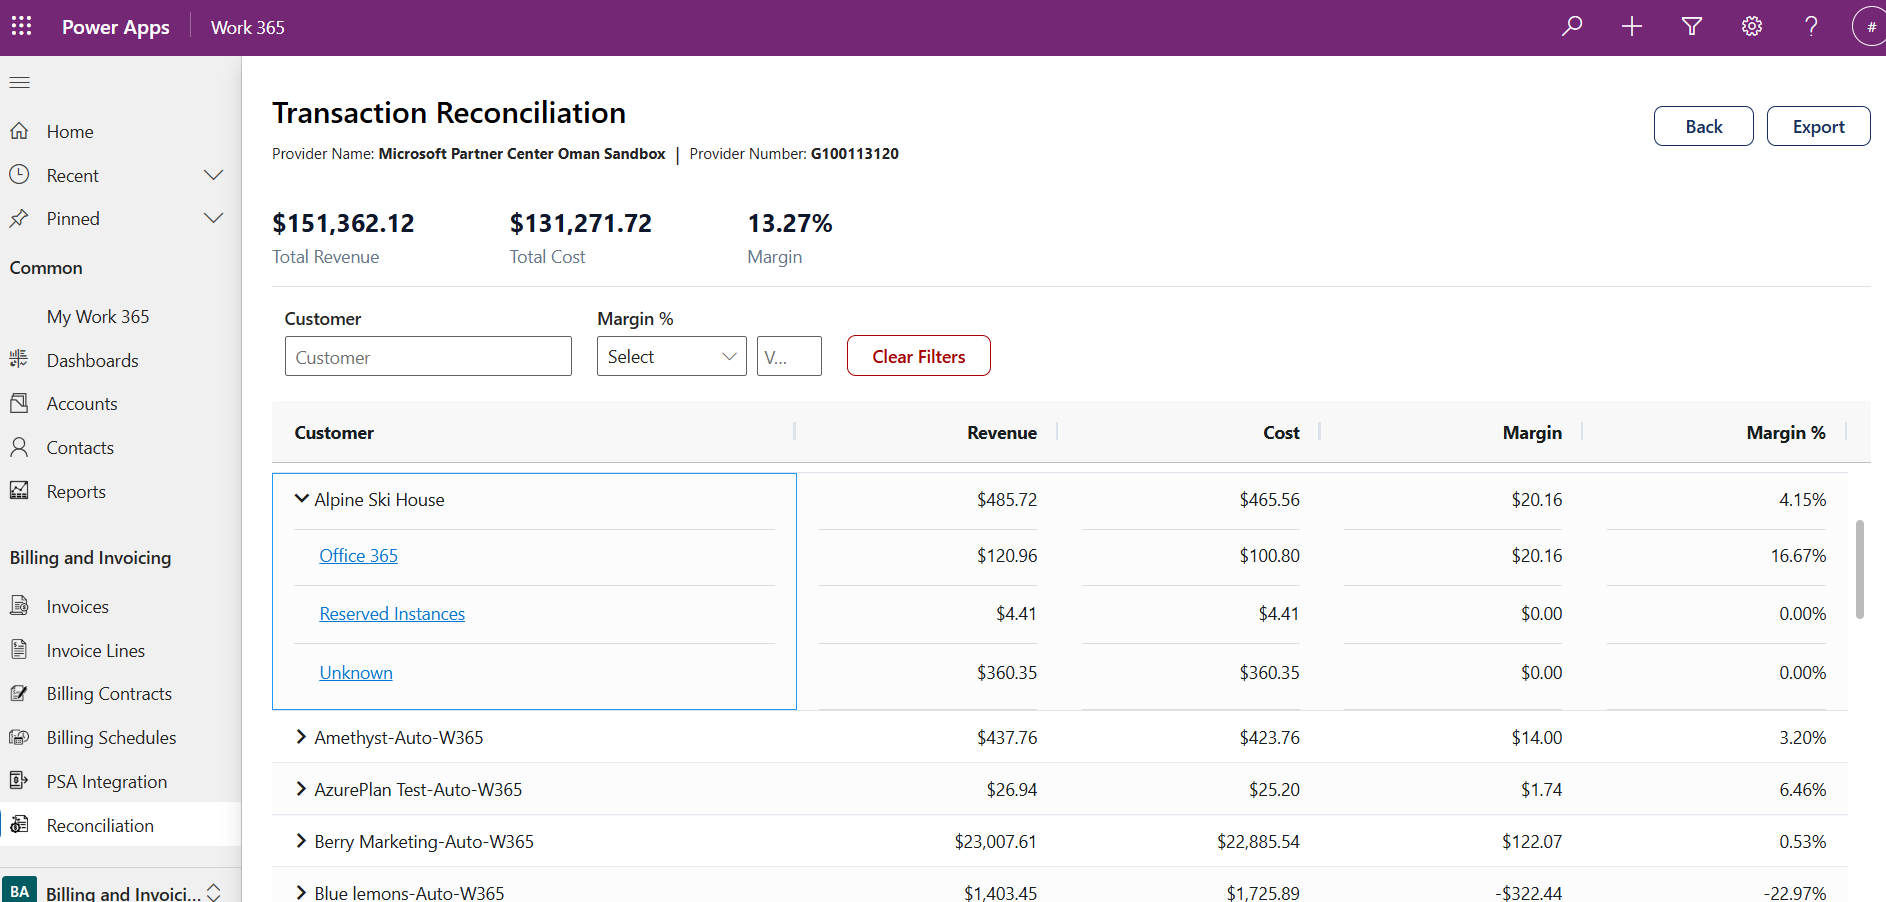Click the Export button

tap(1817, 127)
